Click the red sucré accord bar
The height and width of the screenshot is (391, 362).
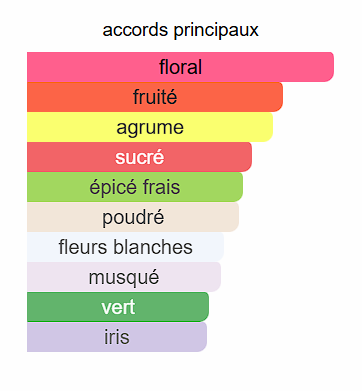[139, 157]
